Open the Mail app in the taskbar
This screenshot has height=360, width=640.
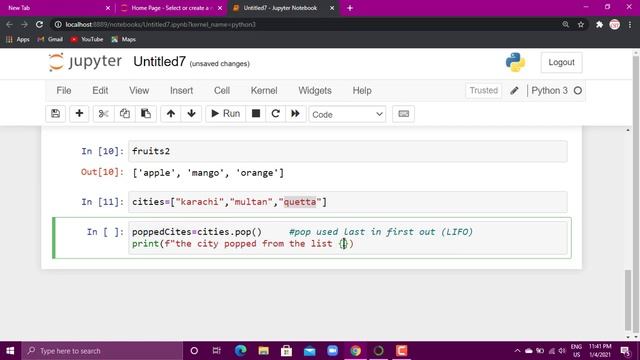[x=310, y=351]
